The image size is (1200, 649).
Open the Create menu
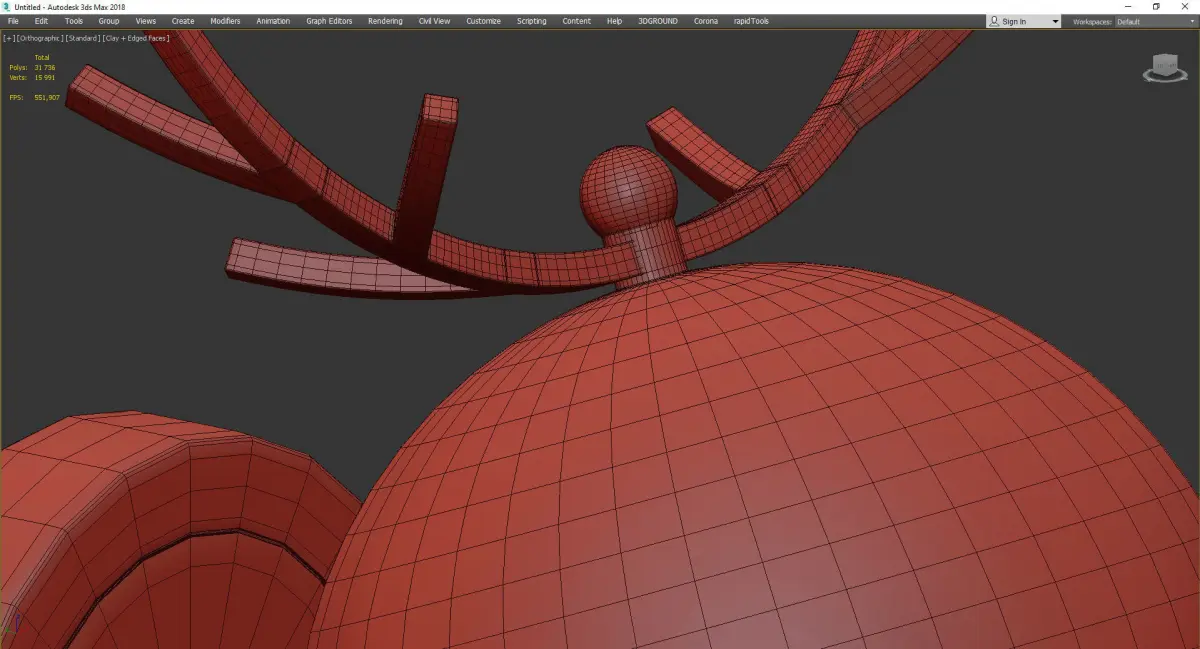coord(183,21)
